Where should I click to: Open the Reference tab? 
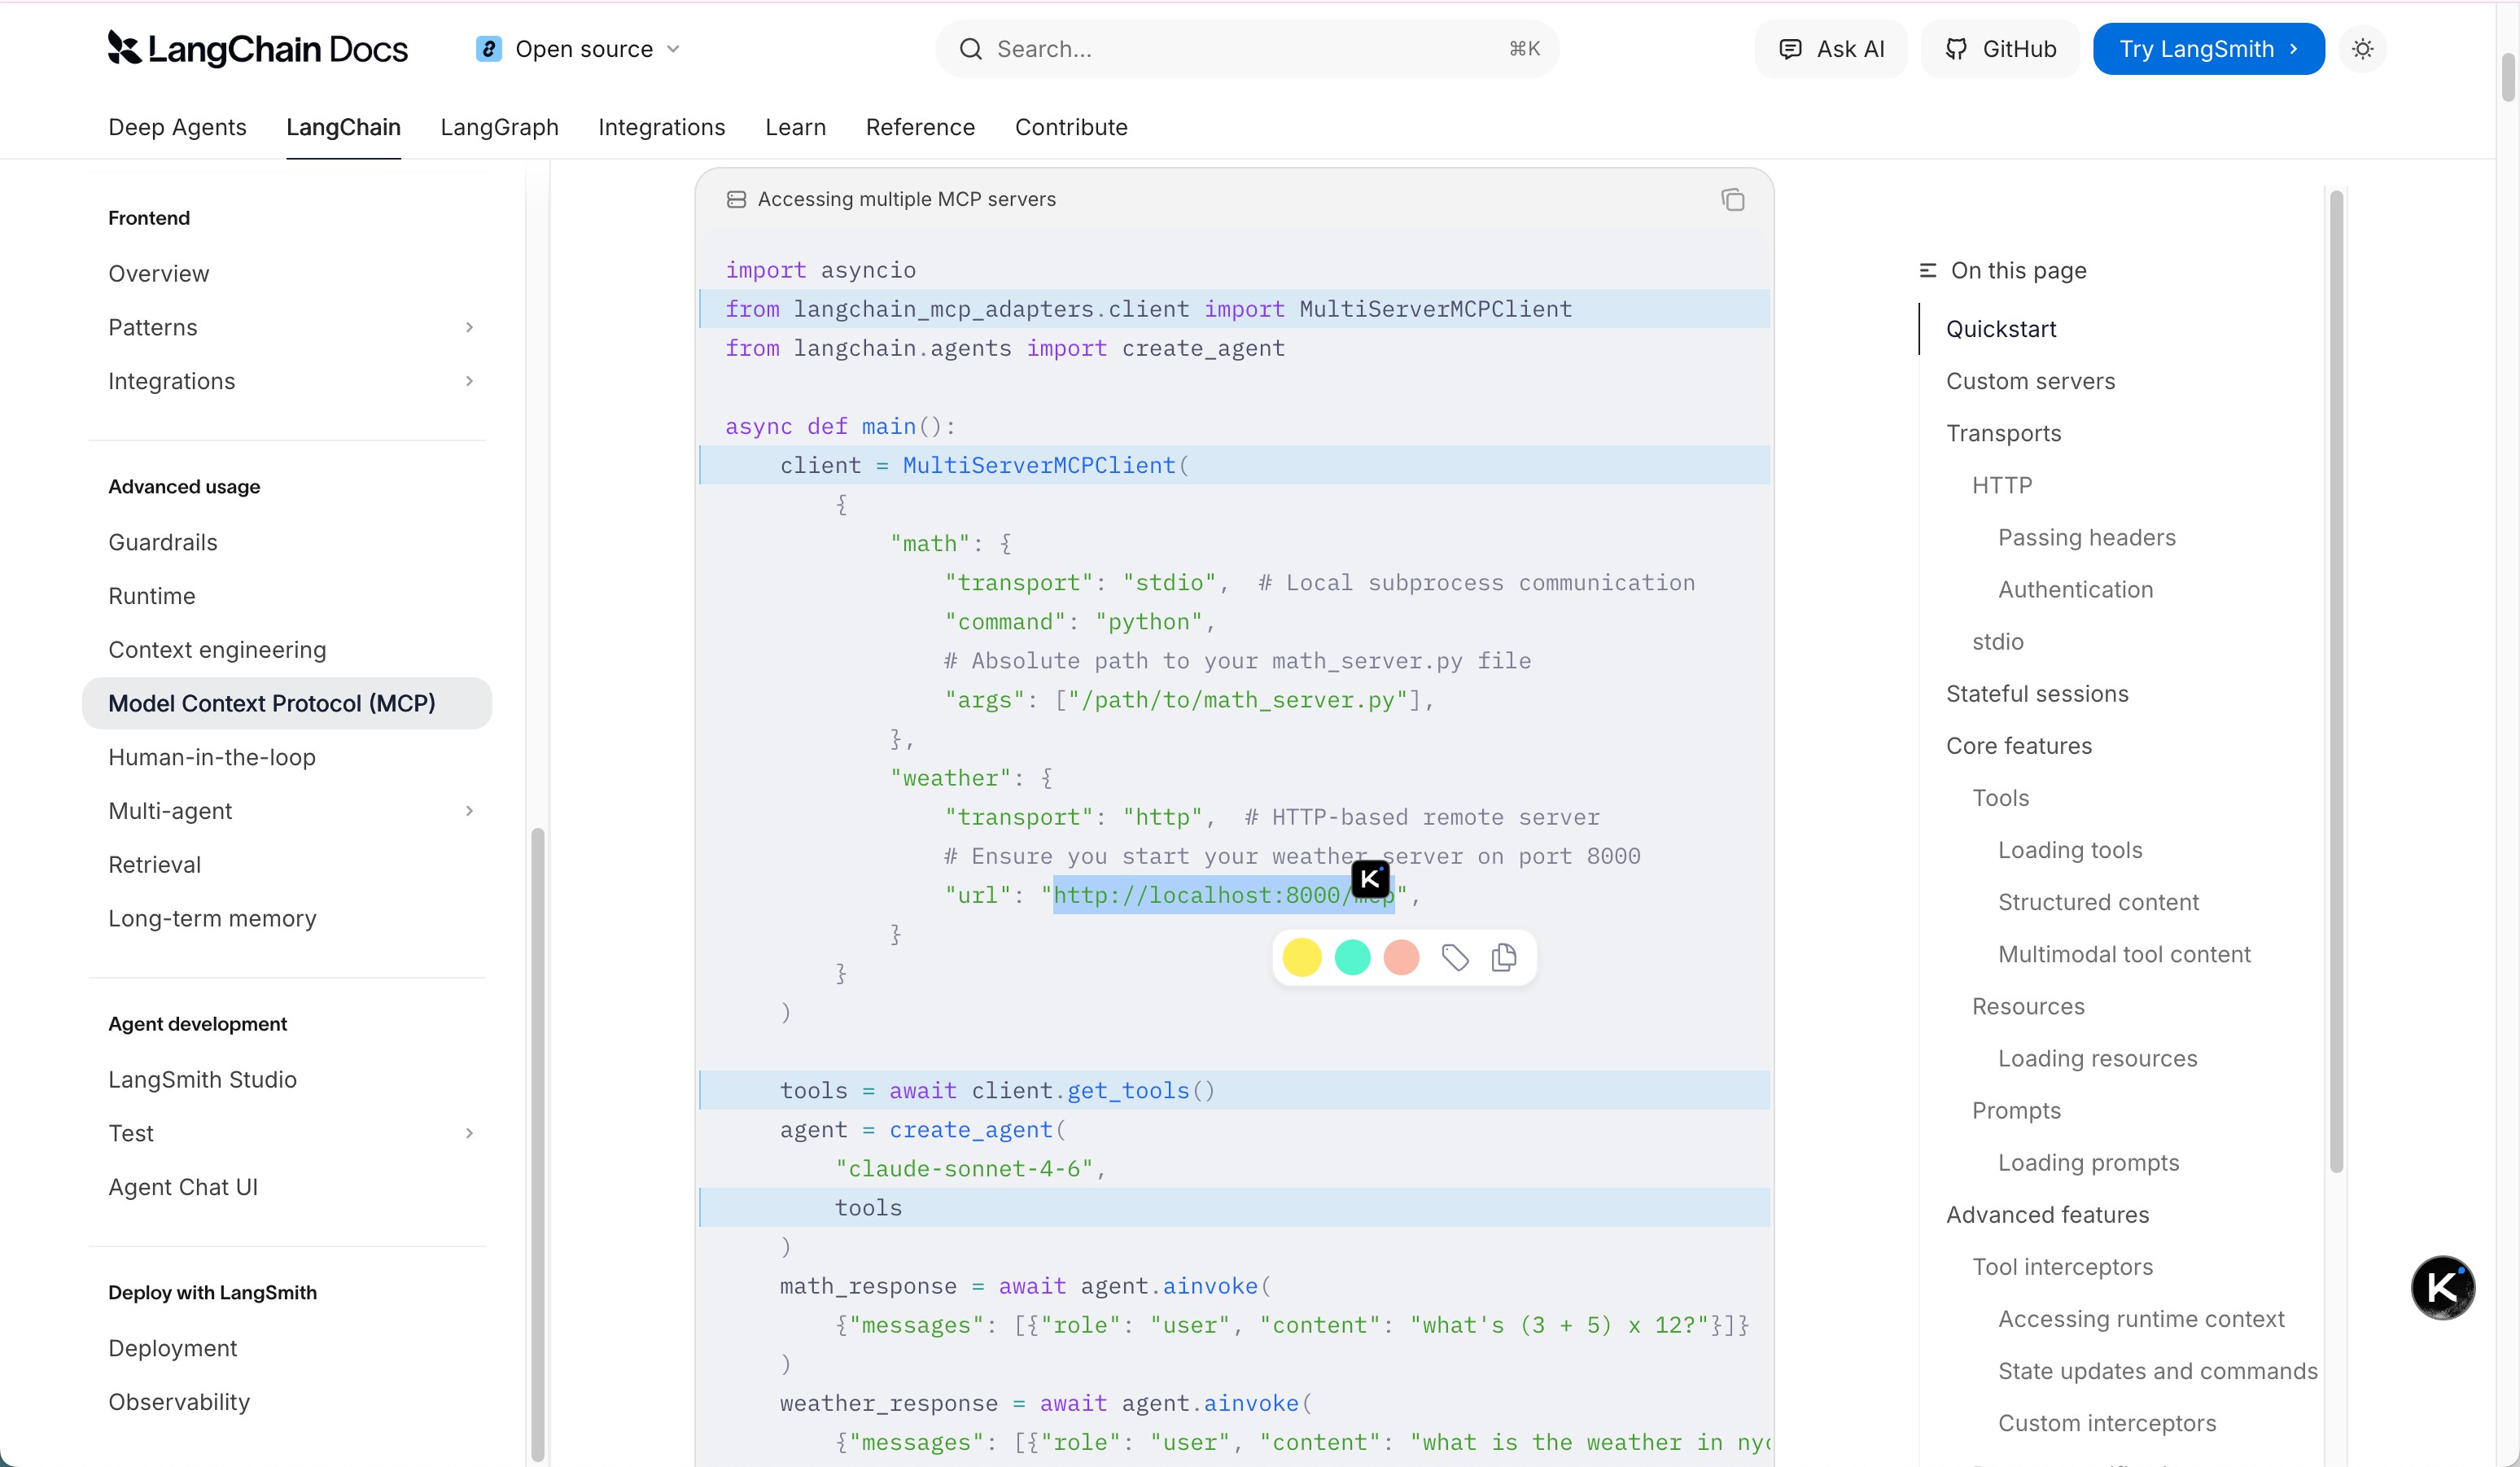920,127
